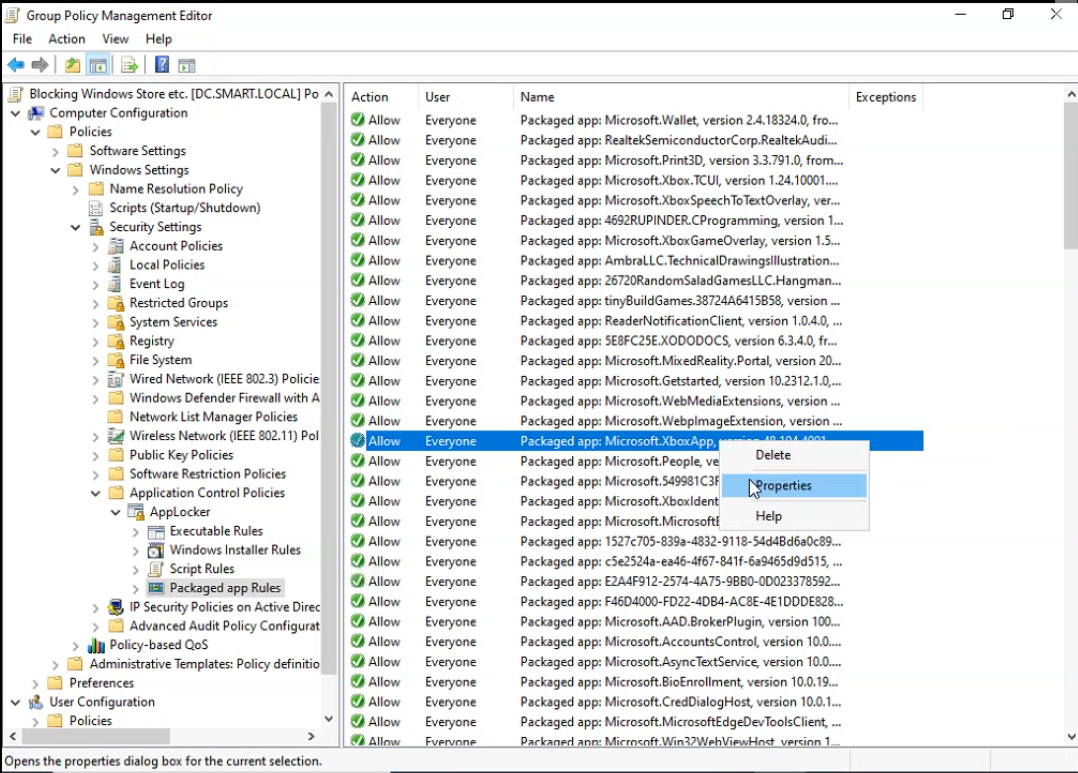Collapse the Security Settings node
1078x773 pixels.
pos(76,227)
